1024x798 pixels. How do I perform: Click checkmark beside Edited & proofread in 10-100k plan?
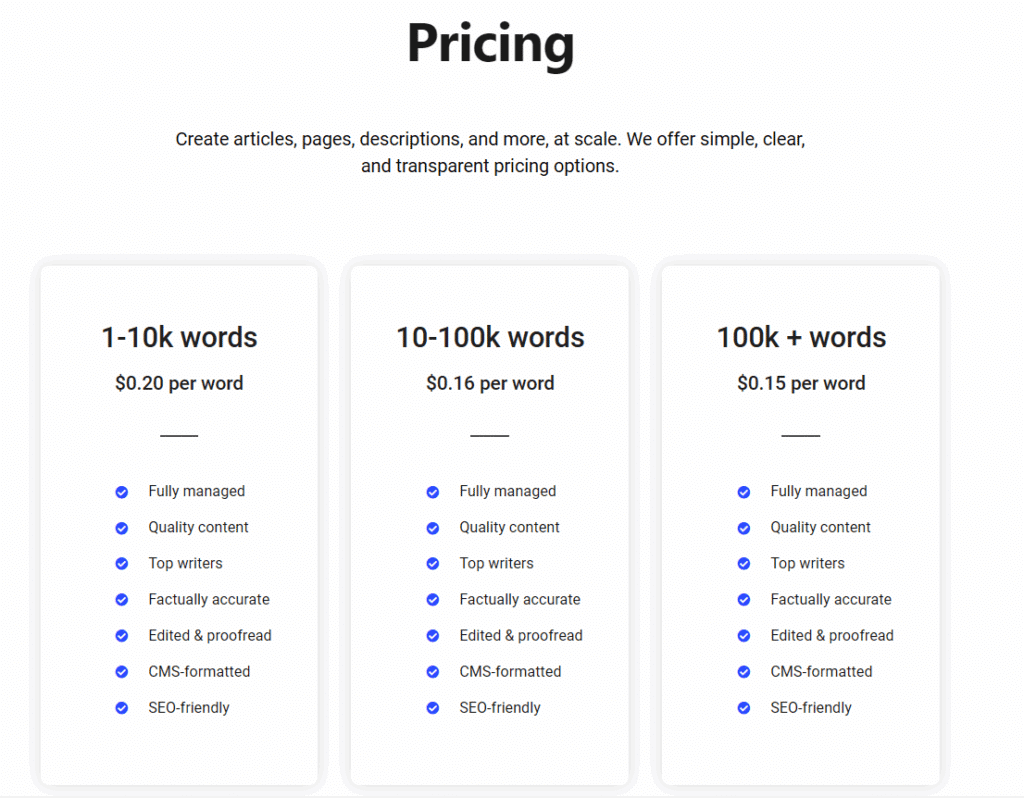(432, 636)
